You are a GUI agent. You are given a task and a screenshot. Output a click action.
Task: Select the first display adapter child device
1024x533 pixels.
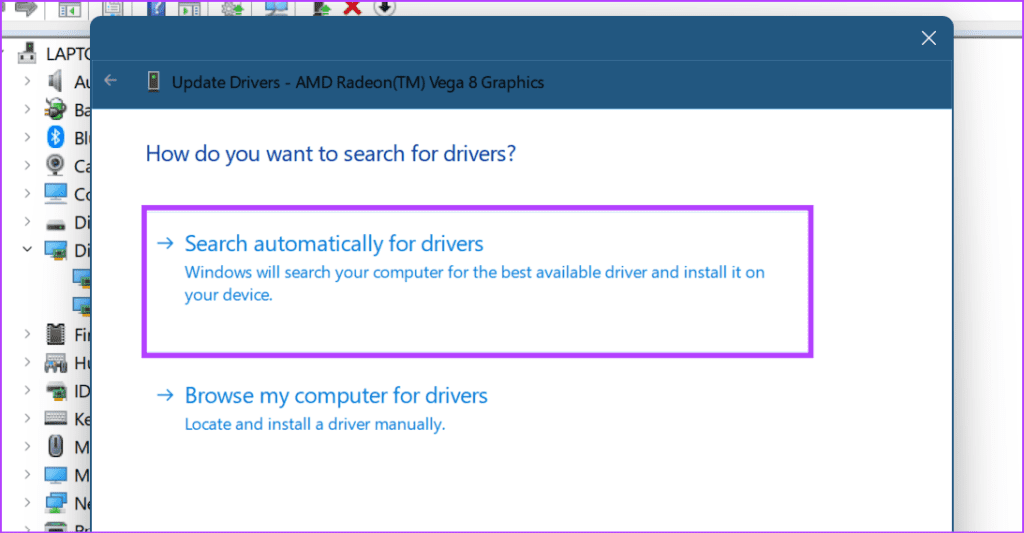(x=82, y=279)
